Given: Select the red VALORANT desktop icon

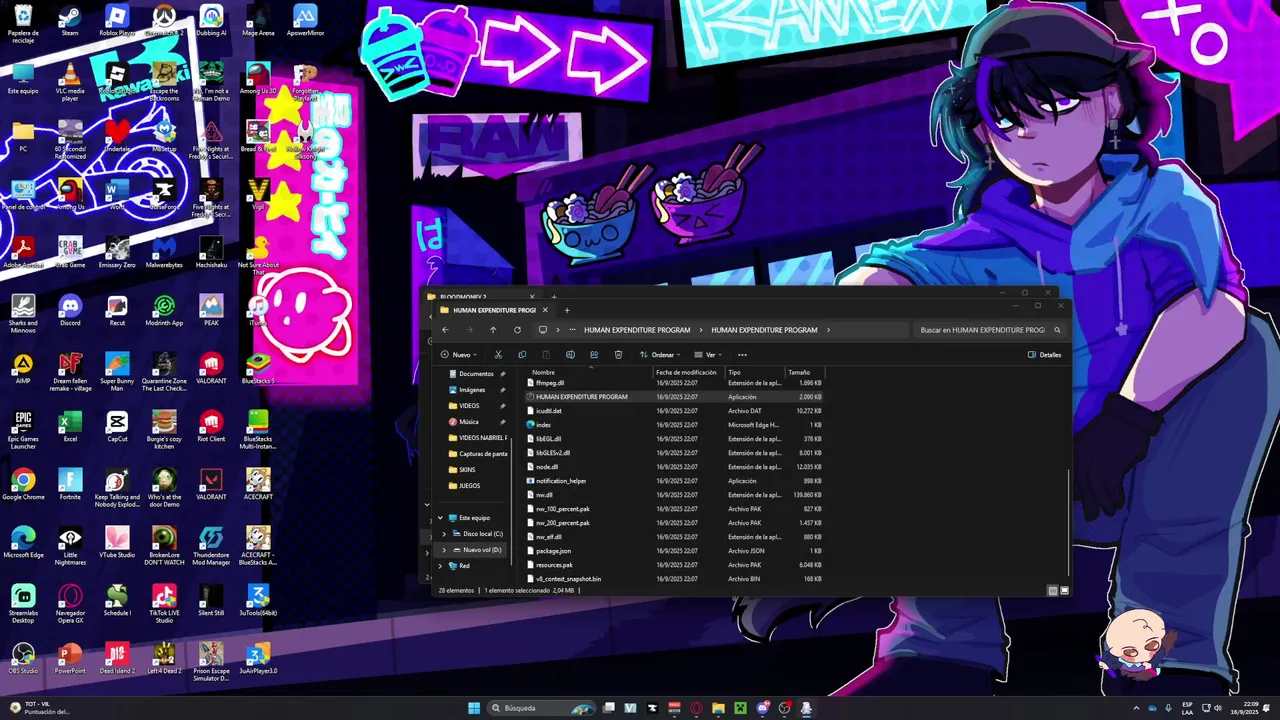Looking at the screenshot, I should click(x=211, y=369).
